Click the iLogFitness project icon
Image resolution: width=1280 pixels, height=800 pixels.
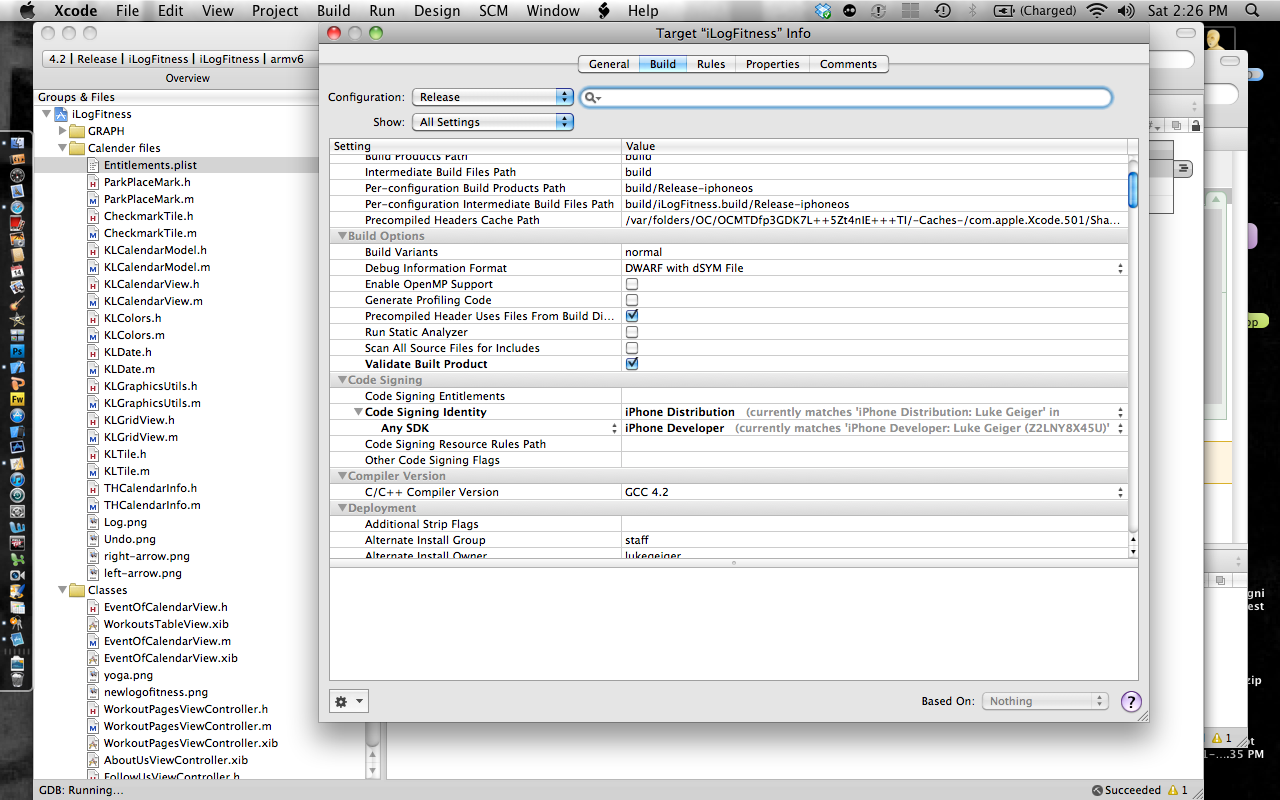61,114
